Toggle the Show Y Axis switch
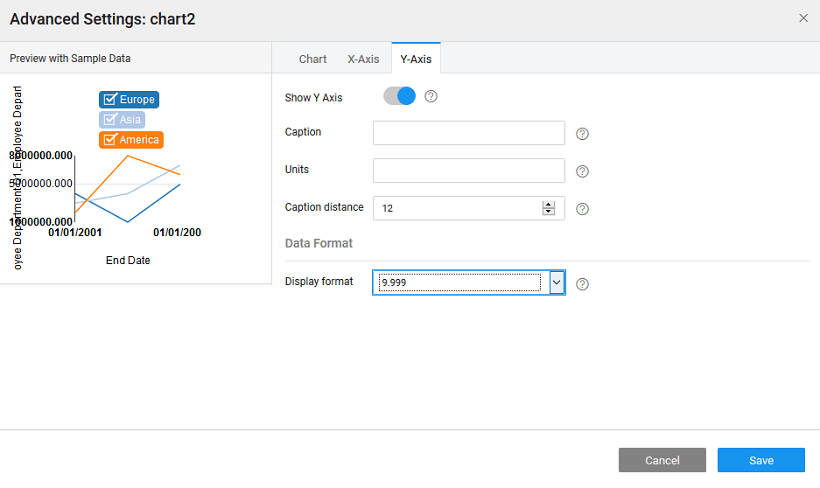This screenshot has width=820, height=488. coord(399,96)
